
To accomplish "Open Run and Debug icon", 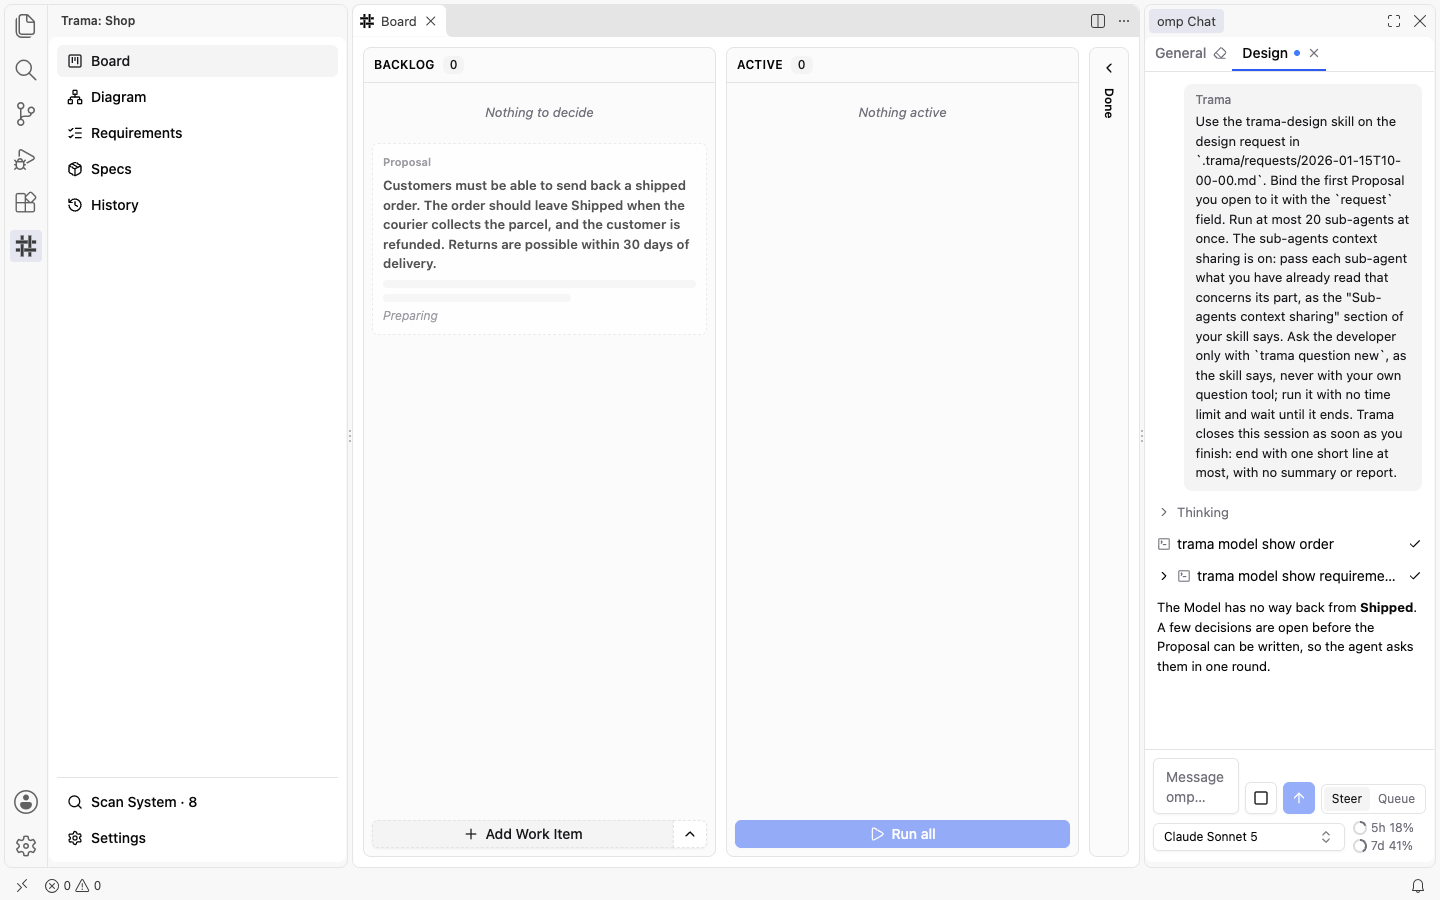I will tap(26, 158).
